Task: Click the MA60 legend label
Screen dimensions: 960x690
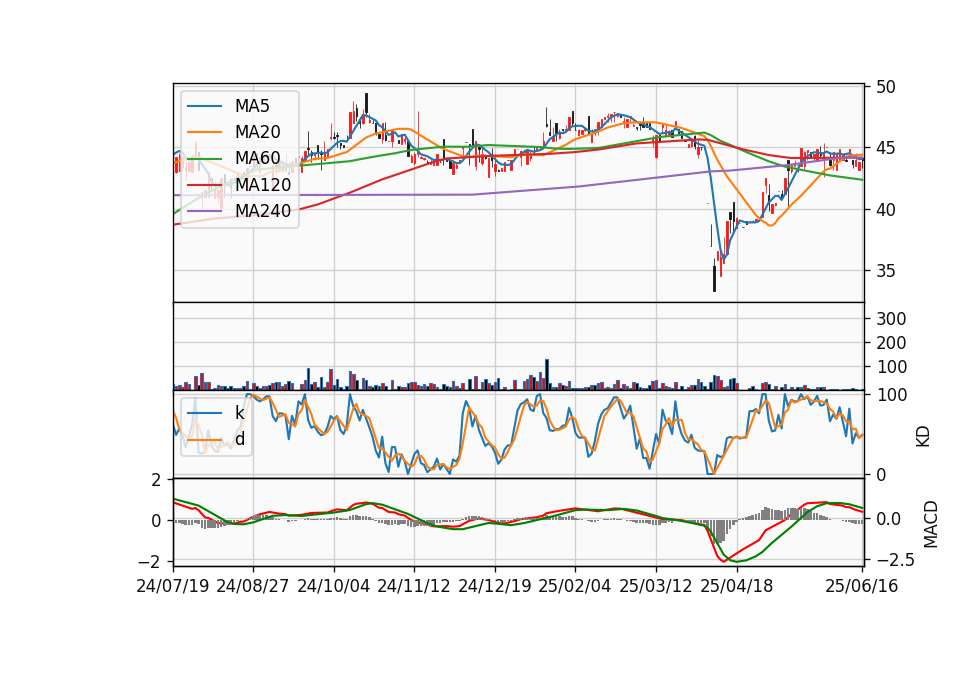Action: click(x=257, y=158)
